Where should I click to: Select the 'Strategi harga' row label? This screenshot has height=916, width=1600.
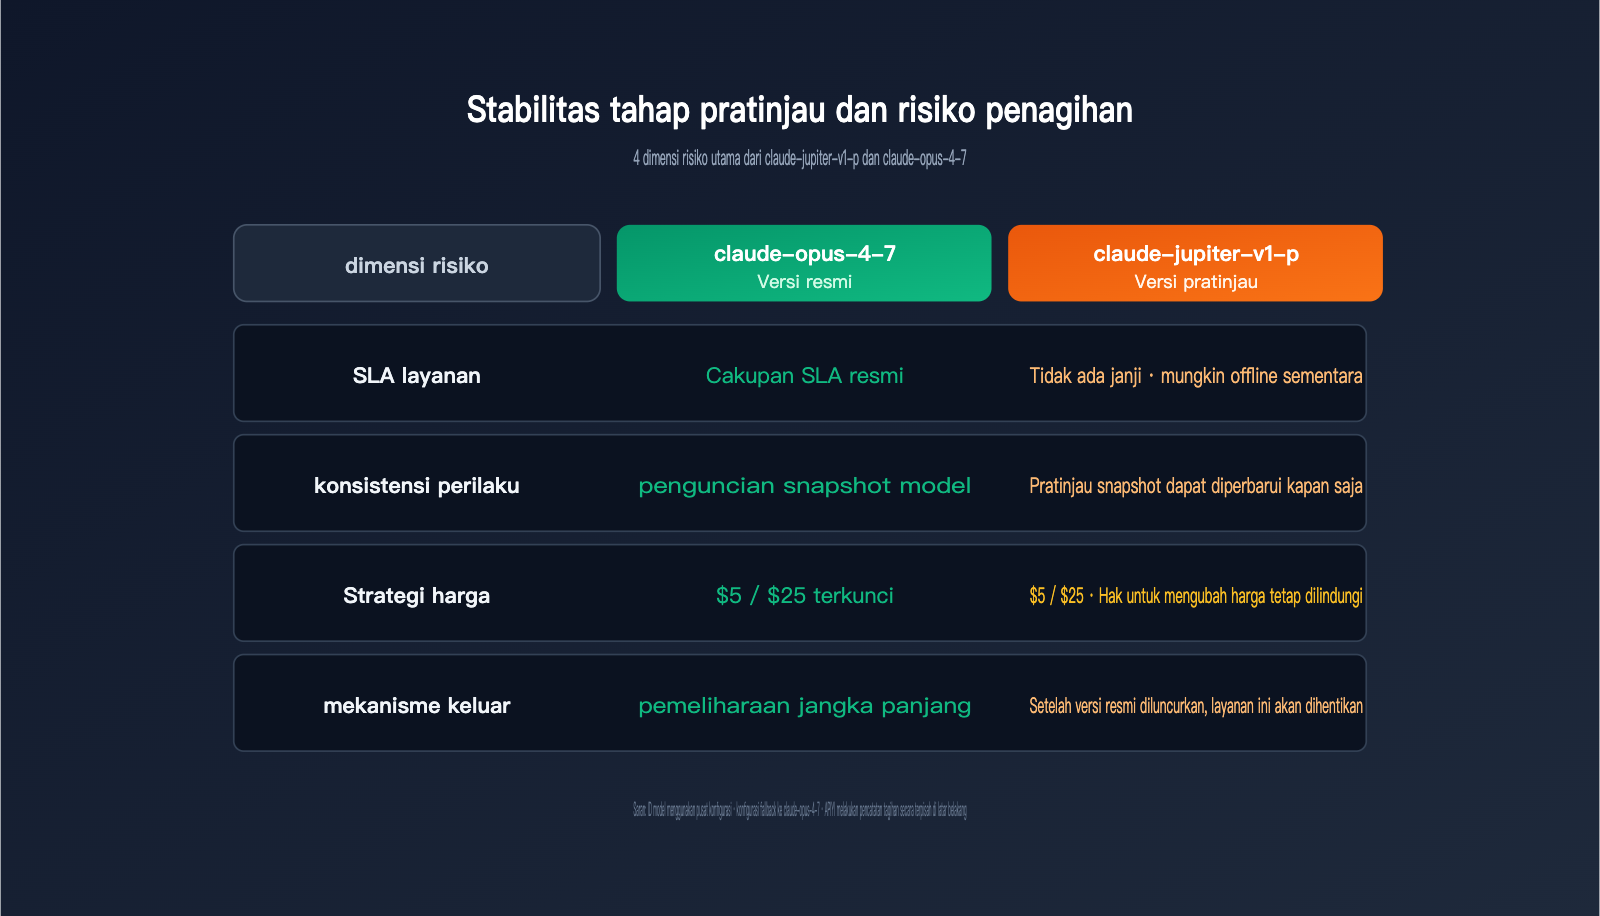click(417, 596)
